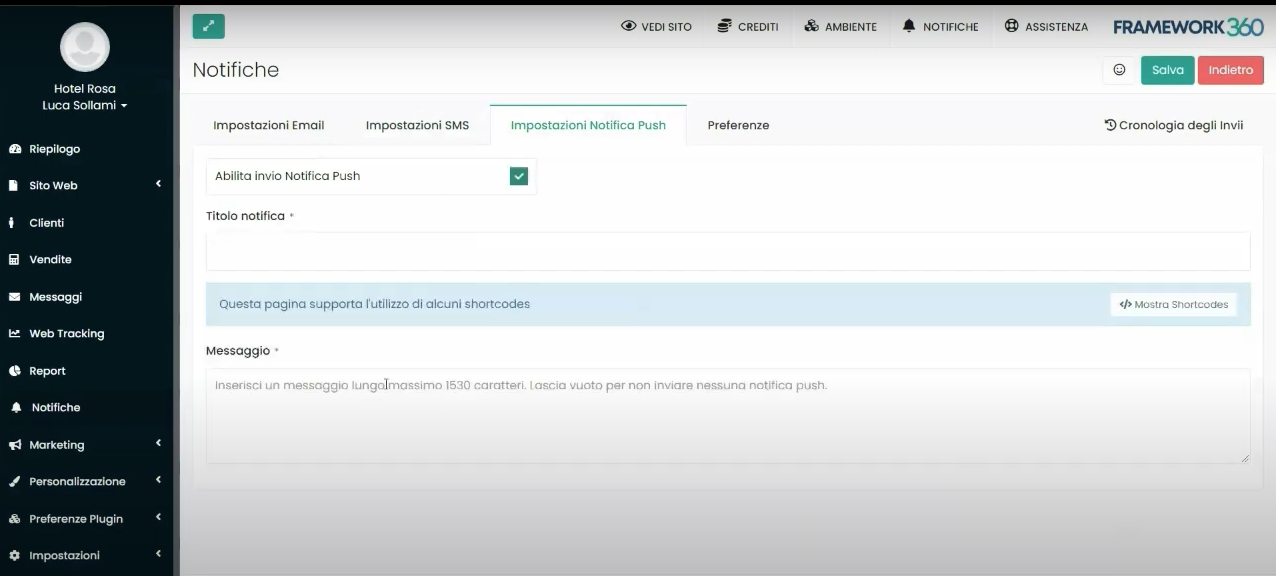Open the Crediti coins icon

point(724,26)
